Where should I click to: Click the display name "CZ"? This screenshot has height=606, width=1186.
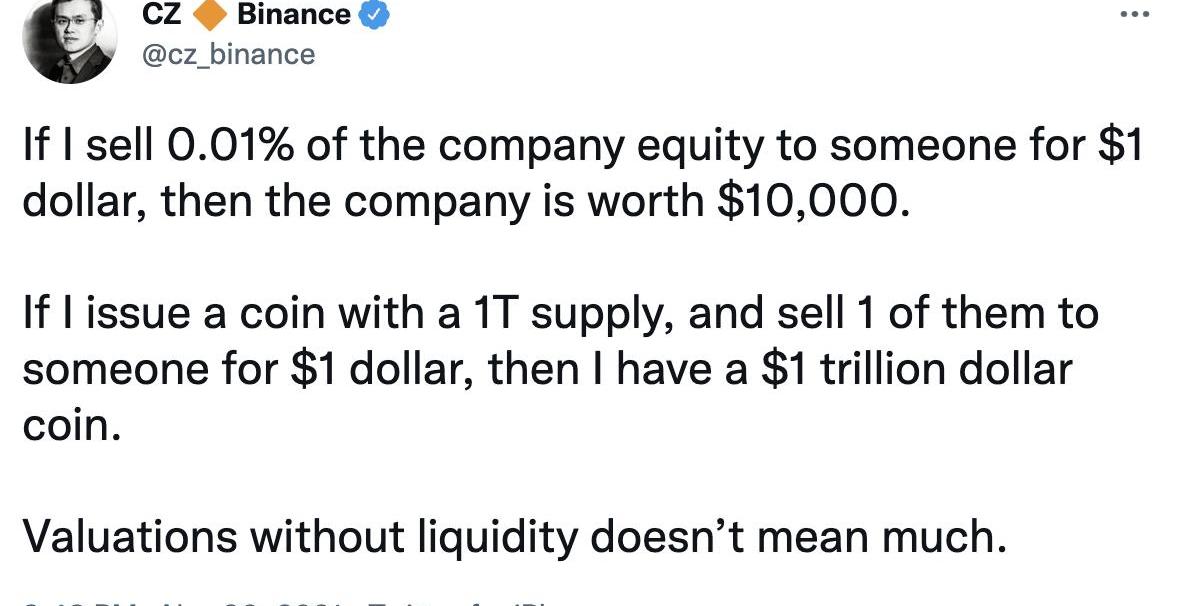160,14
